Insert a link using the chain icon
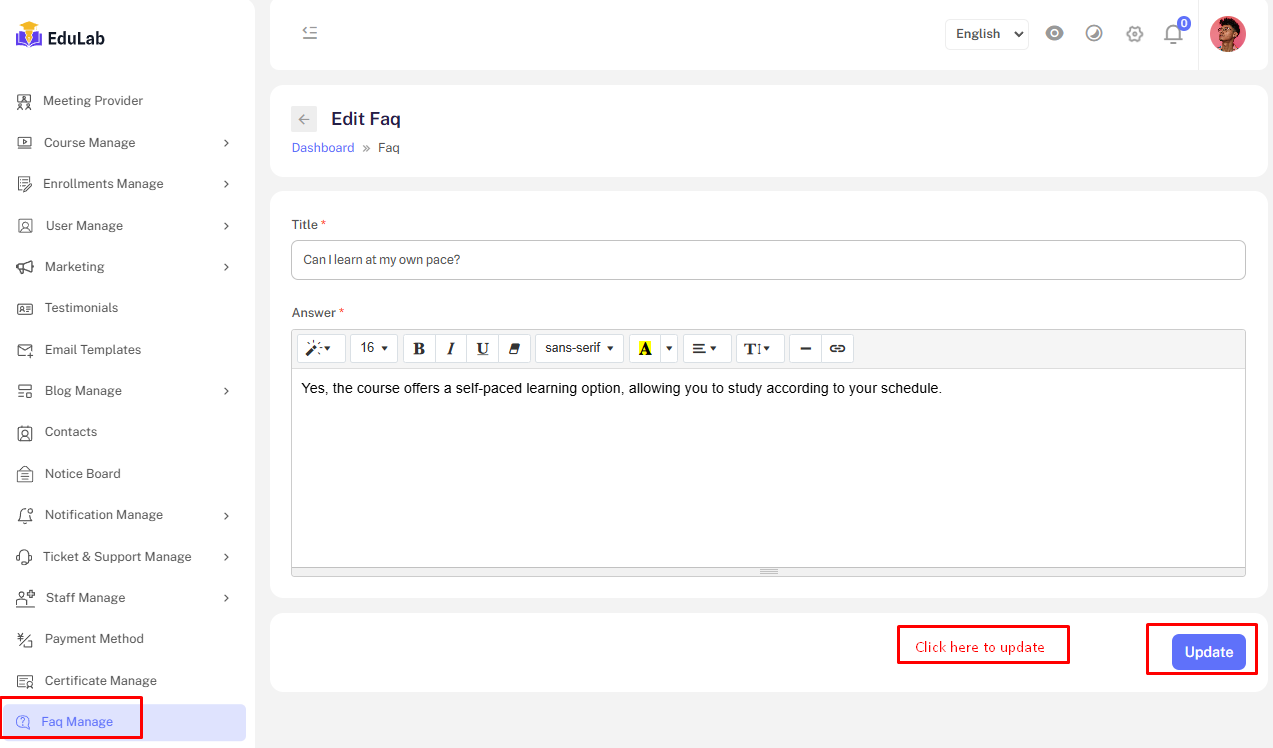Screen dimensions: 1273x748 pyautogui.click(x=837, y=348)
